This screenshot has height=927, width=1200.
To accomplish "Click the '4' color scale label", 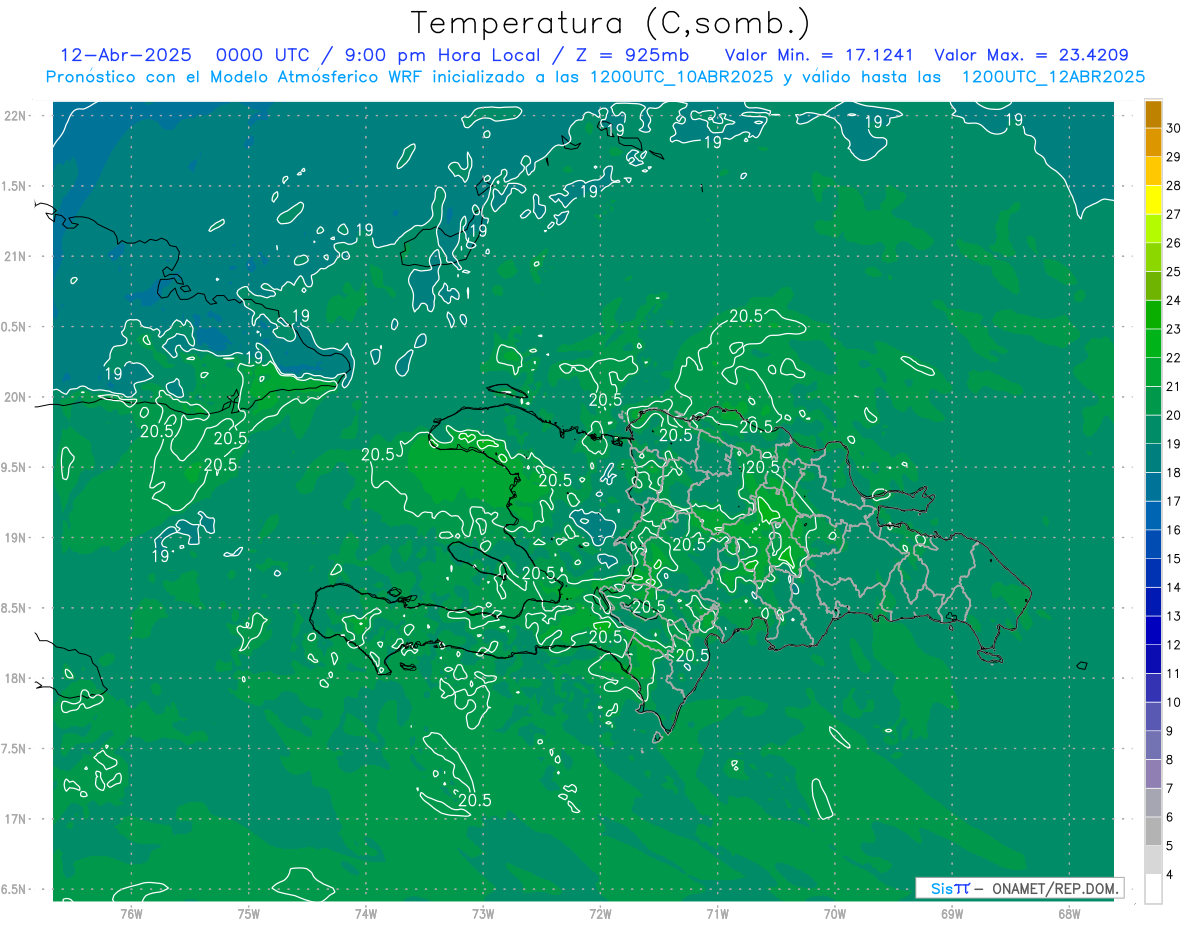I will pyautogui.click(x=1171, y=876).
